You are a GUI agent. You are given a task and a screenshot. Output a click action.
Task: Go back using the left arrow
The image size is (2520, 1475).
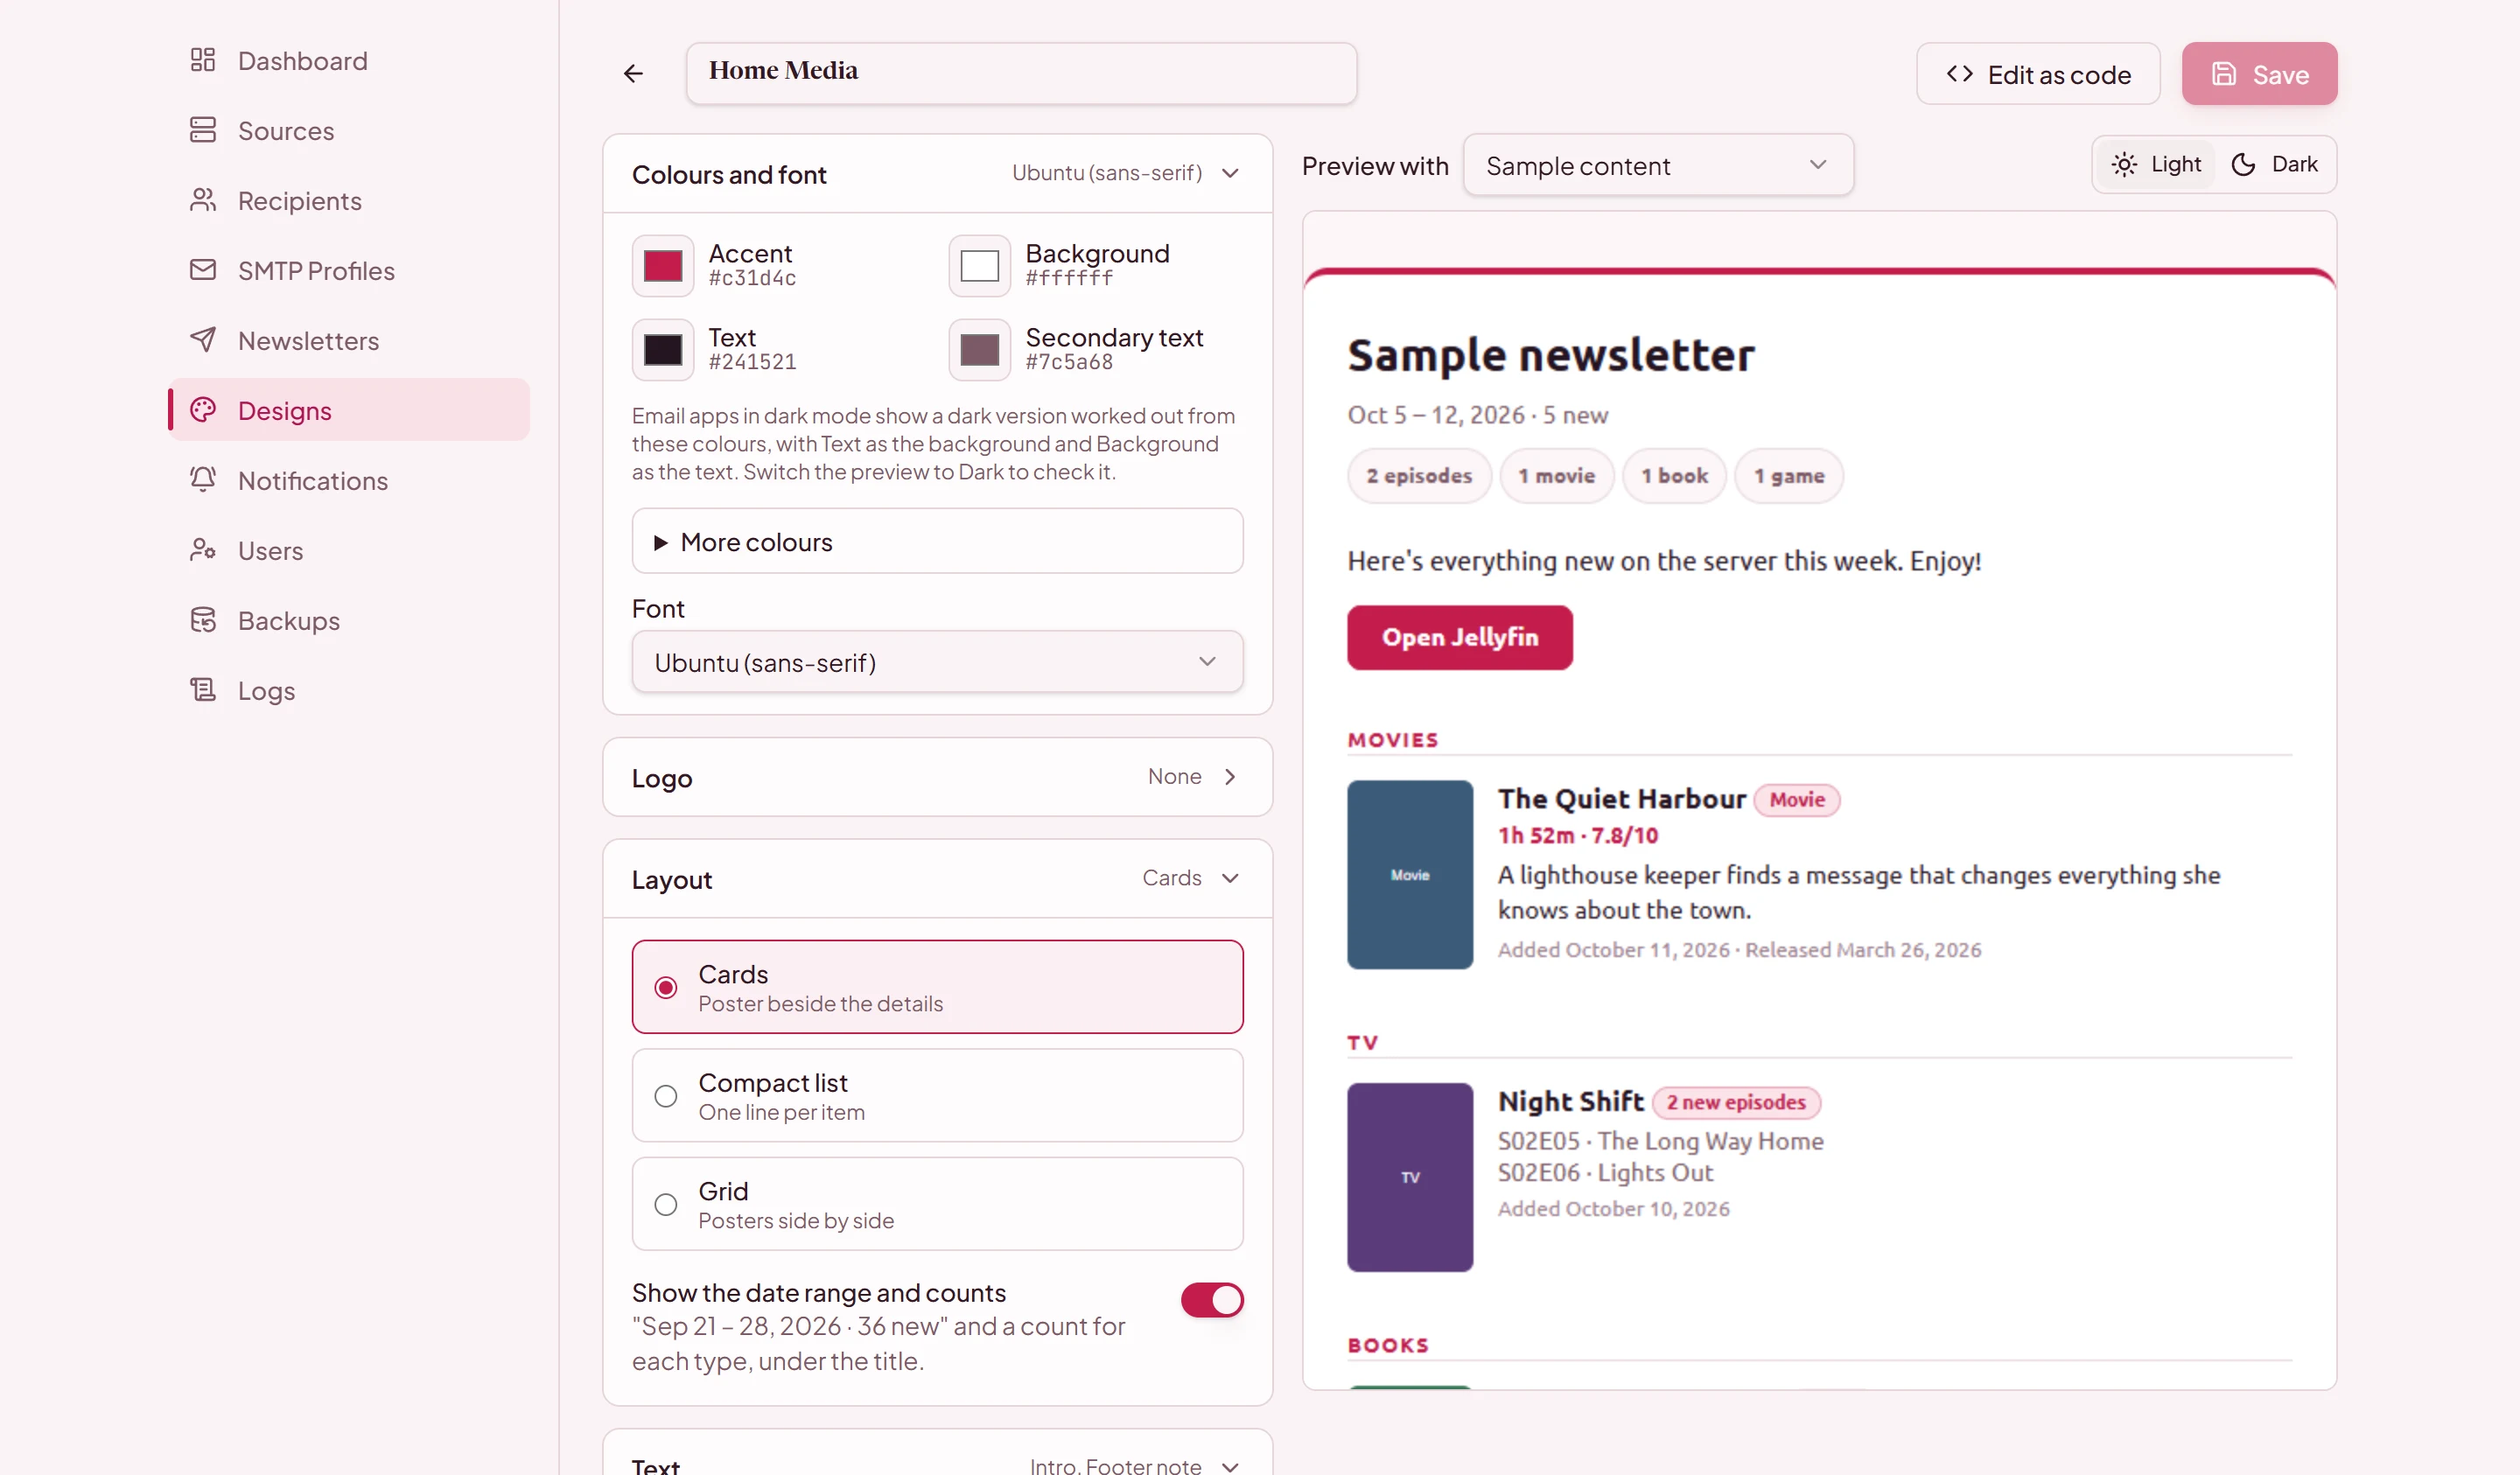[633, 73]
